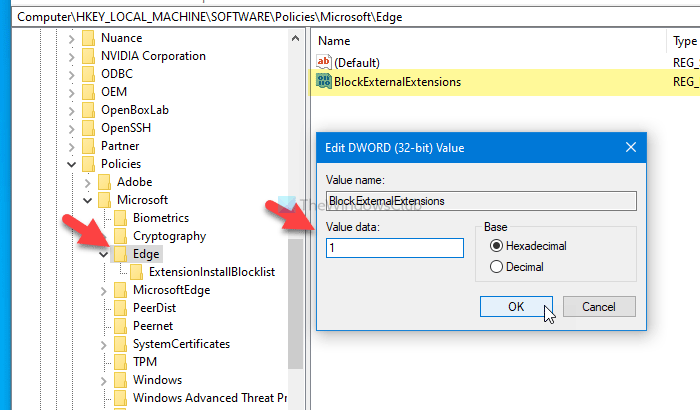Screen dimensions: 700x410
Task: Click the SystemCertificates folder icon
Action: click(120, 344)
